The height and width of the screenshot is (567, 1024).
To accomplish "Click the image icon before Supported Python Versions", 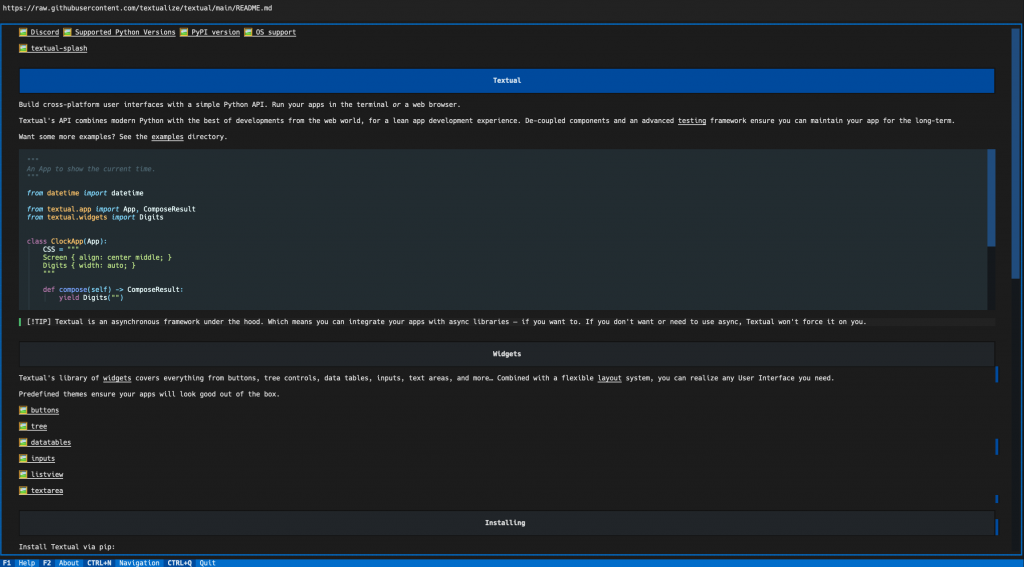I will pyautogui.click(x=67, y=32).
